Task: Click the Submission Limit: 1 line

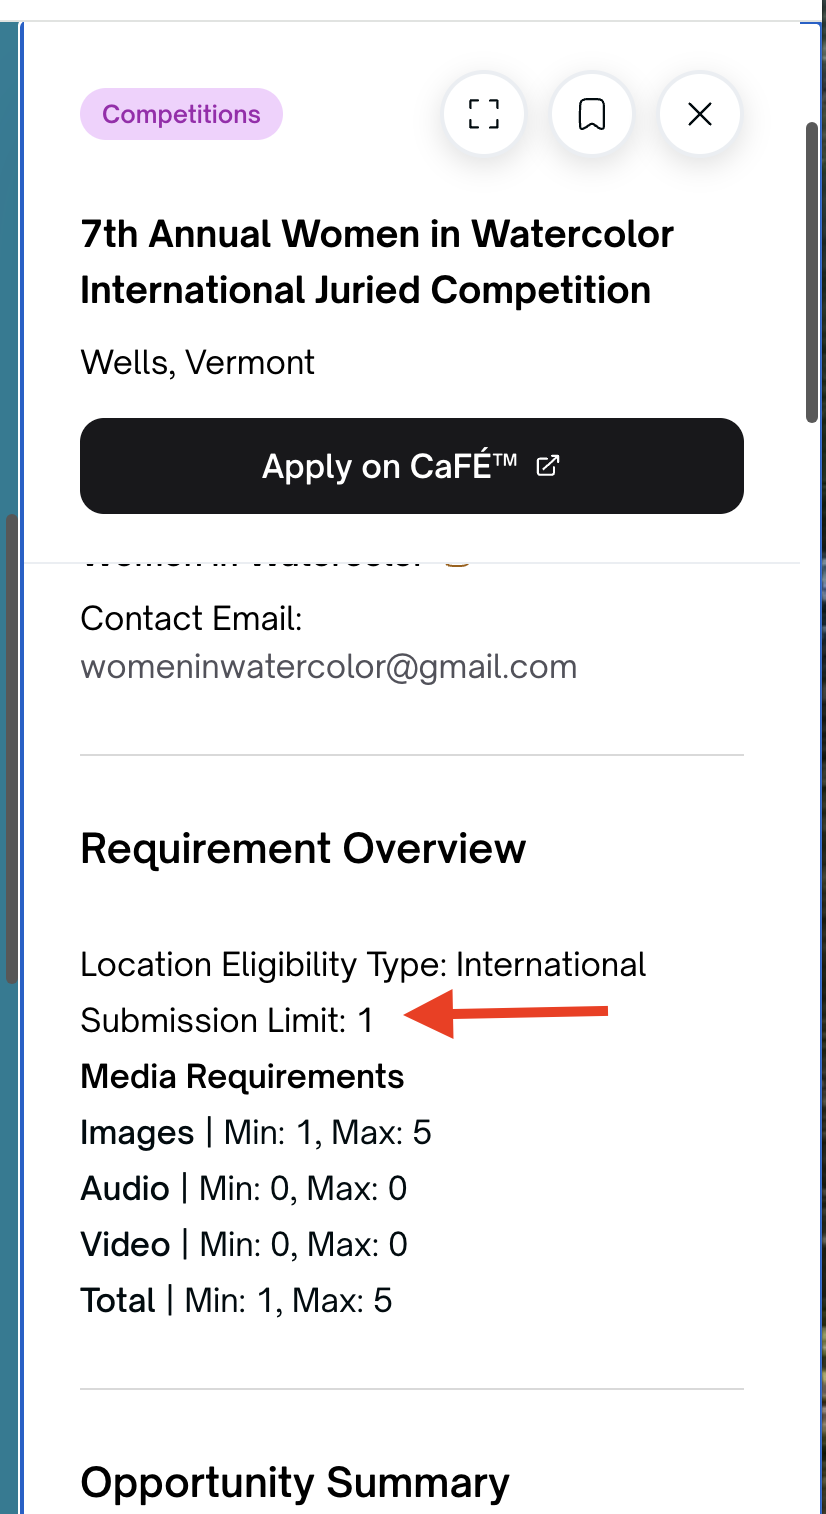Action: (226, 1020)
